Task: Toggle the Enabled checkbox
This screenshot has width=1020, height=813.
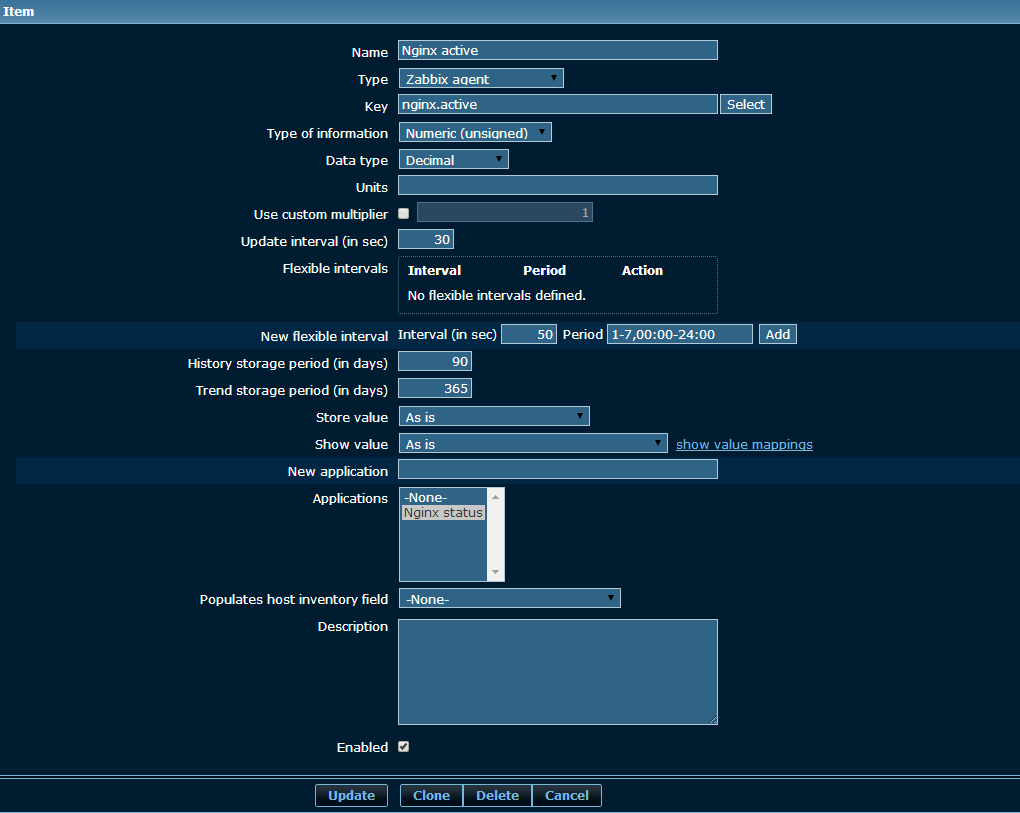Action: click(404, 747)
